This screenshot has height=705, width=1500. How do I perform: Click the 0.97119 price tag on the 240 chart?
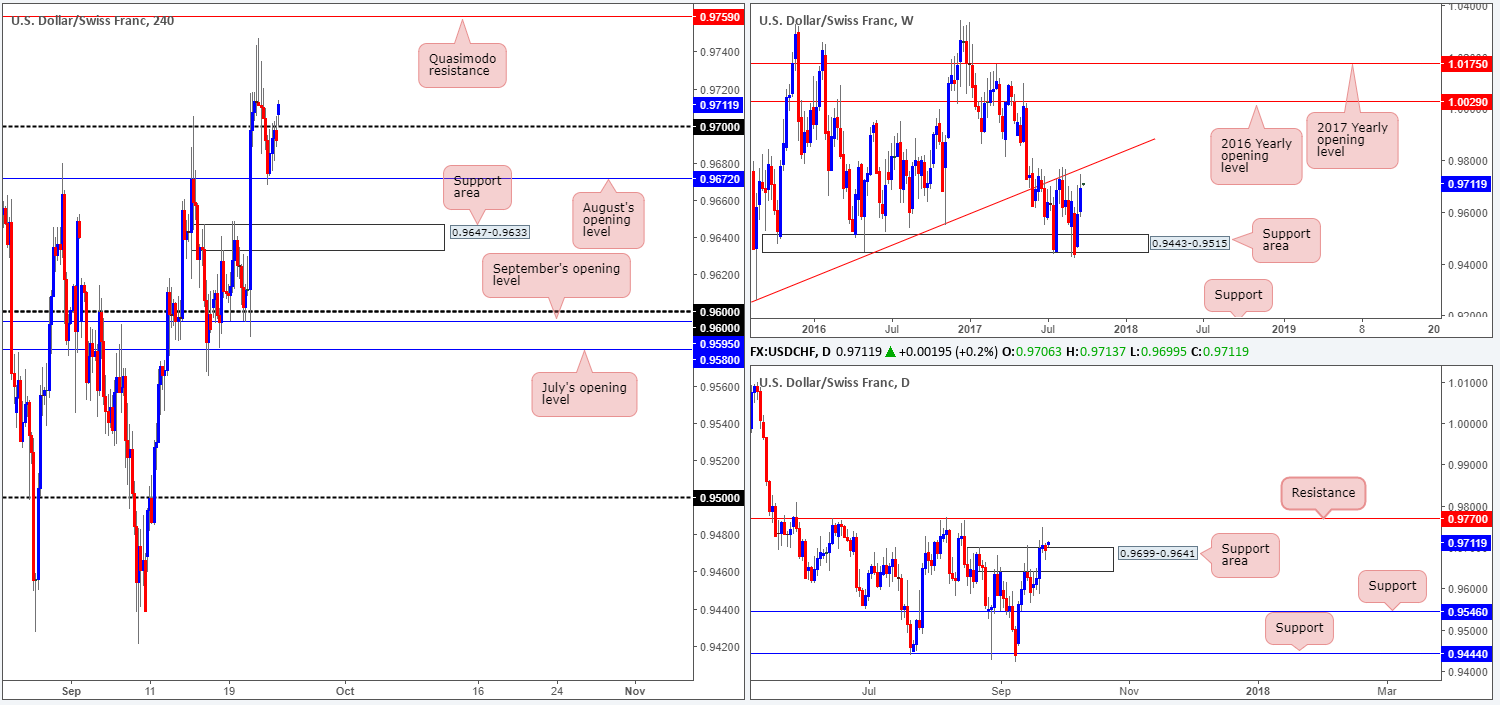tap(719, 104)
